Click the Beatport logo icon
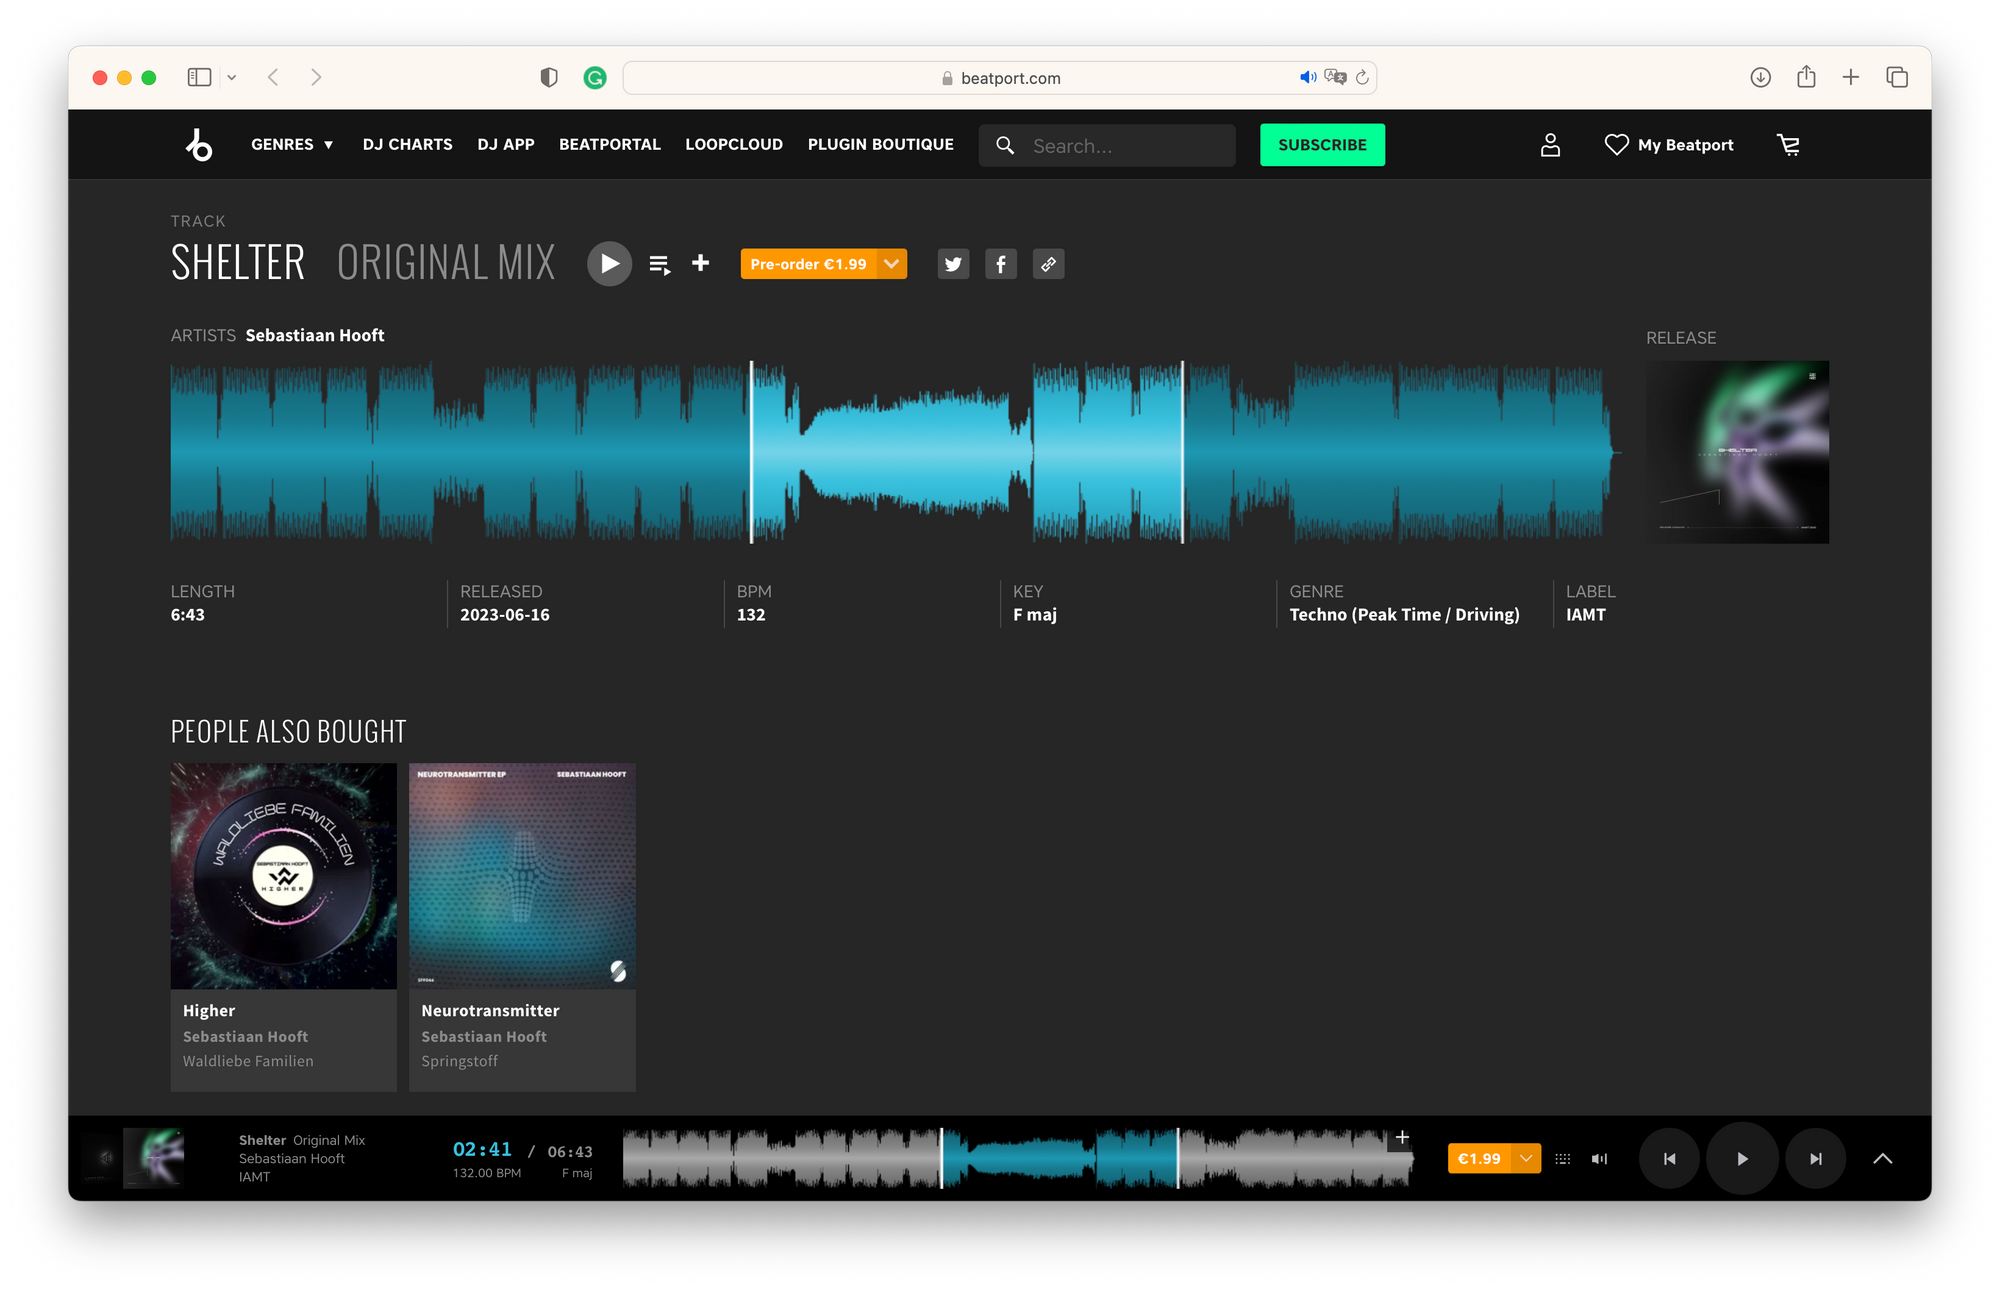The height and width of the screenshot is (1291, 2000). coord(199,145)
